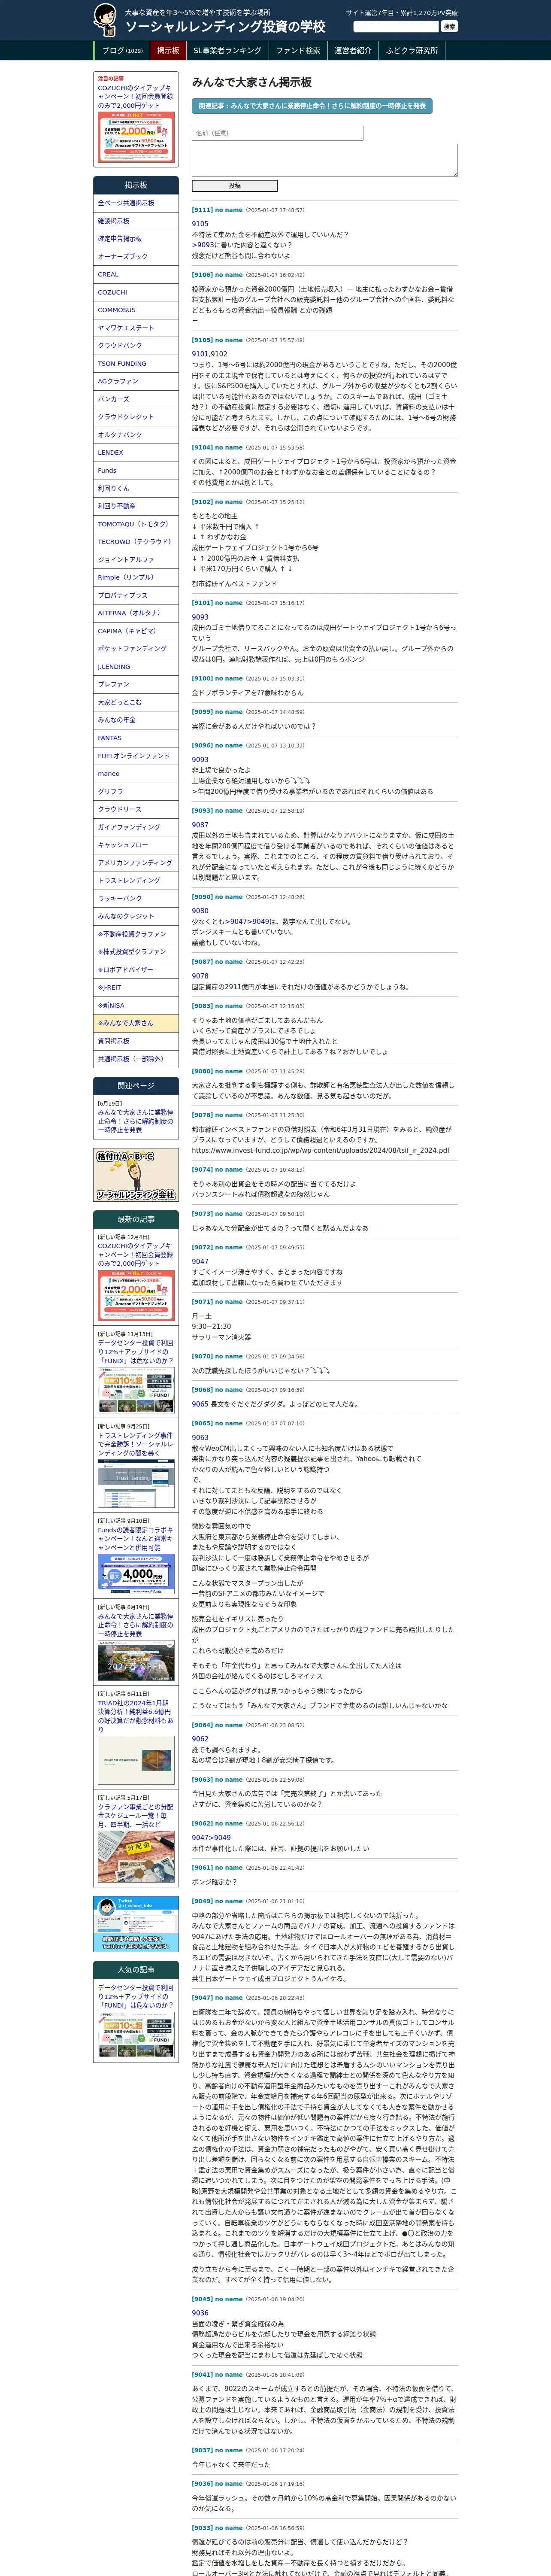Open データセンター投資で利回り12% article in 最新の記事

point(135,1352)
